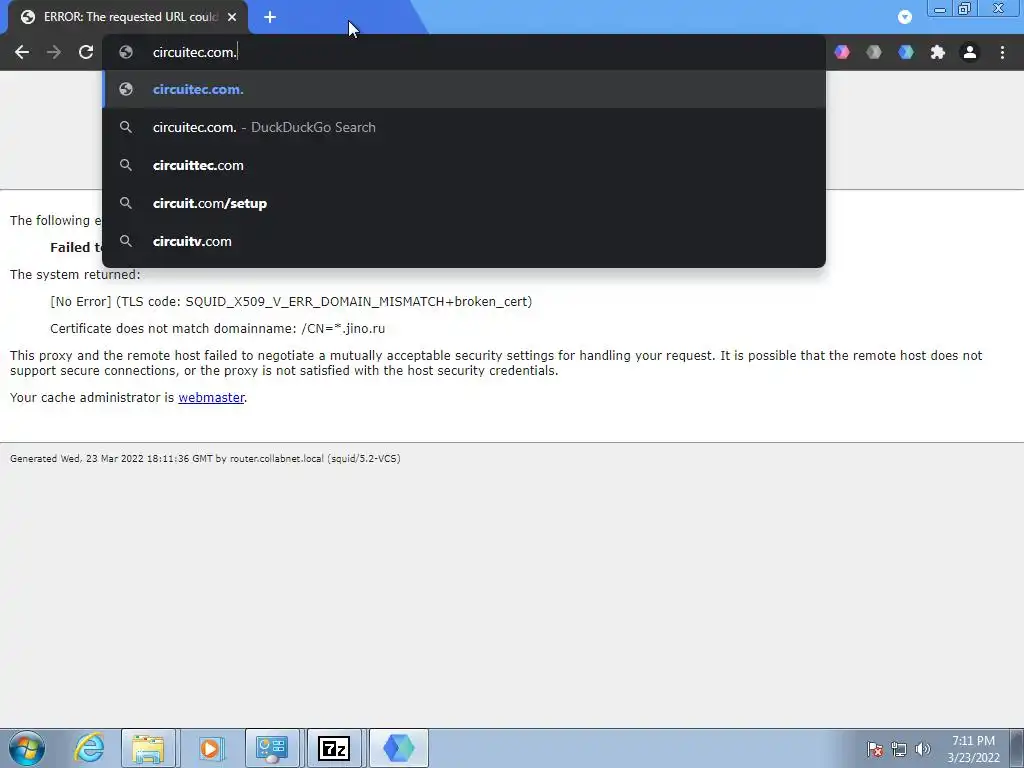
Task: Click the circular dropdown icon in title bar
Action: pyautogui.click(x=904, y=17)
